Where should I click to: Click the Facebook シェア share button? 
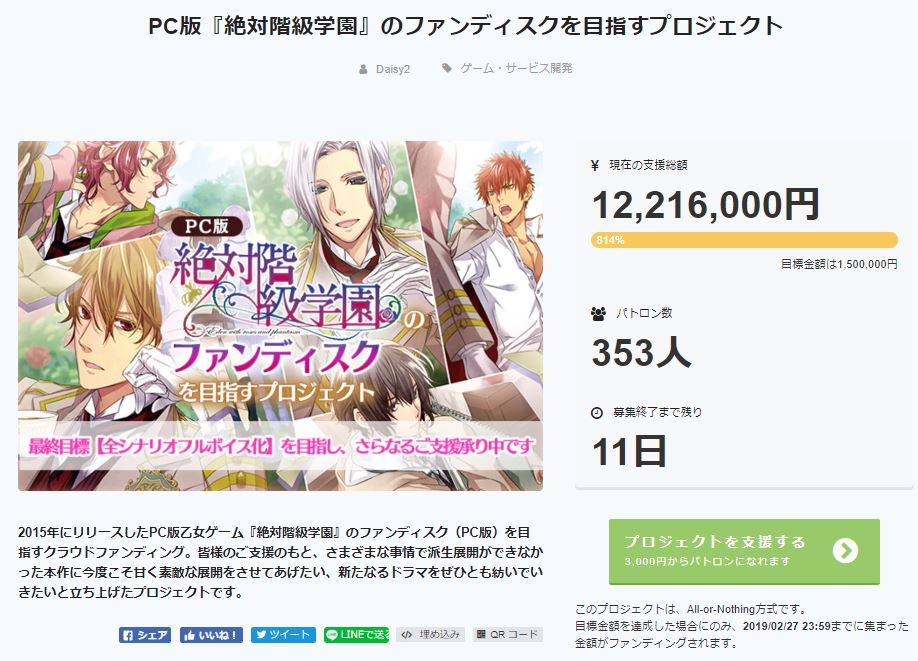click(145, 635)
